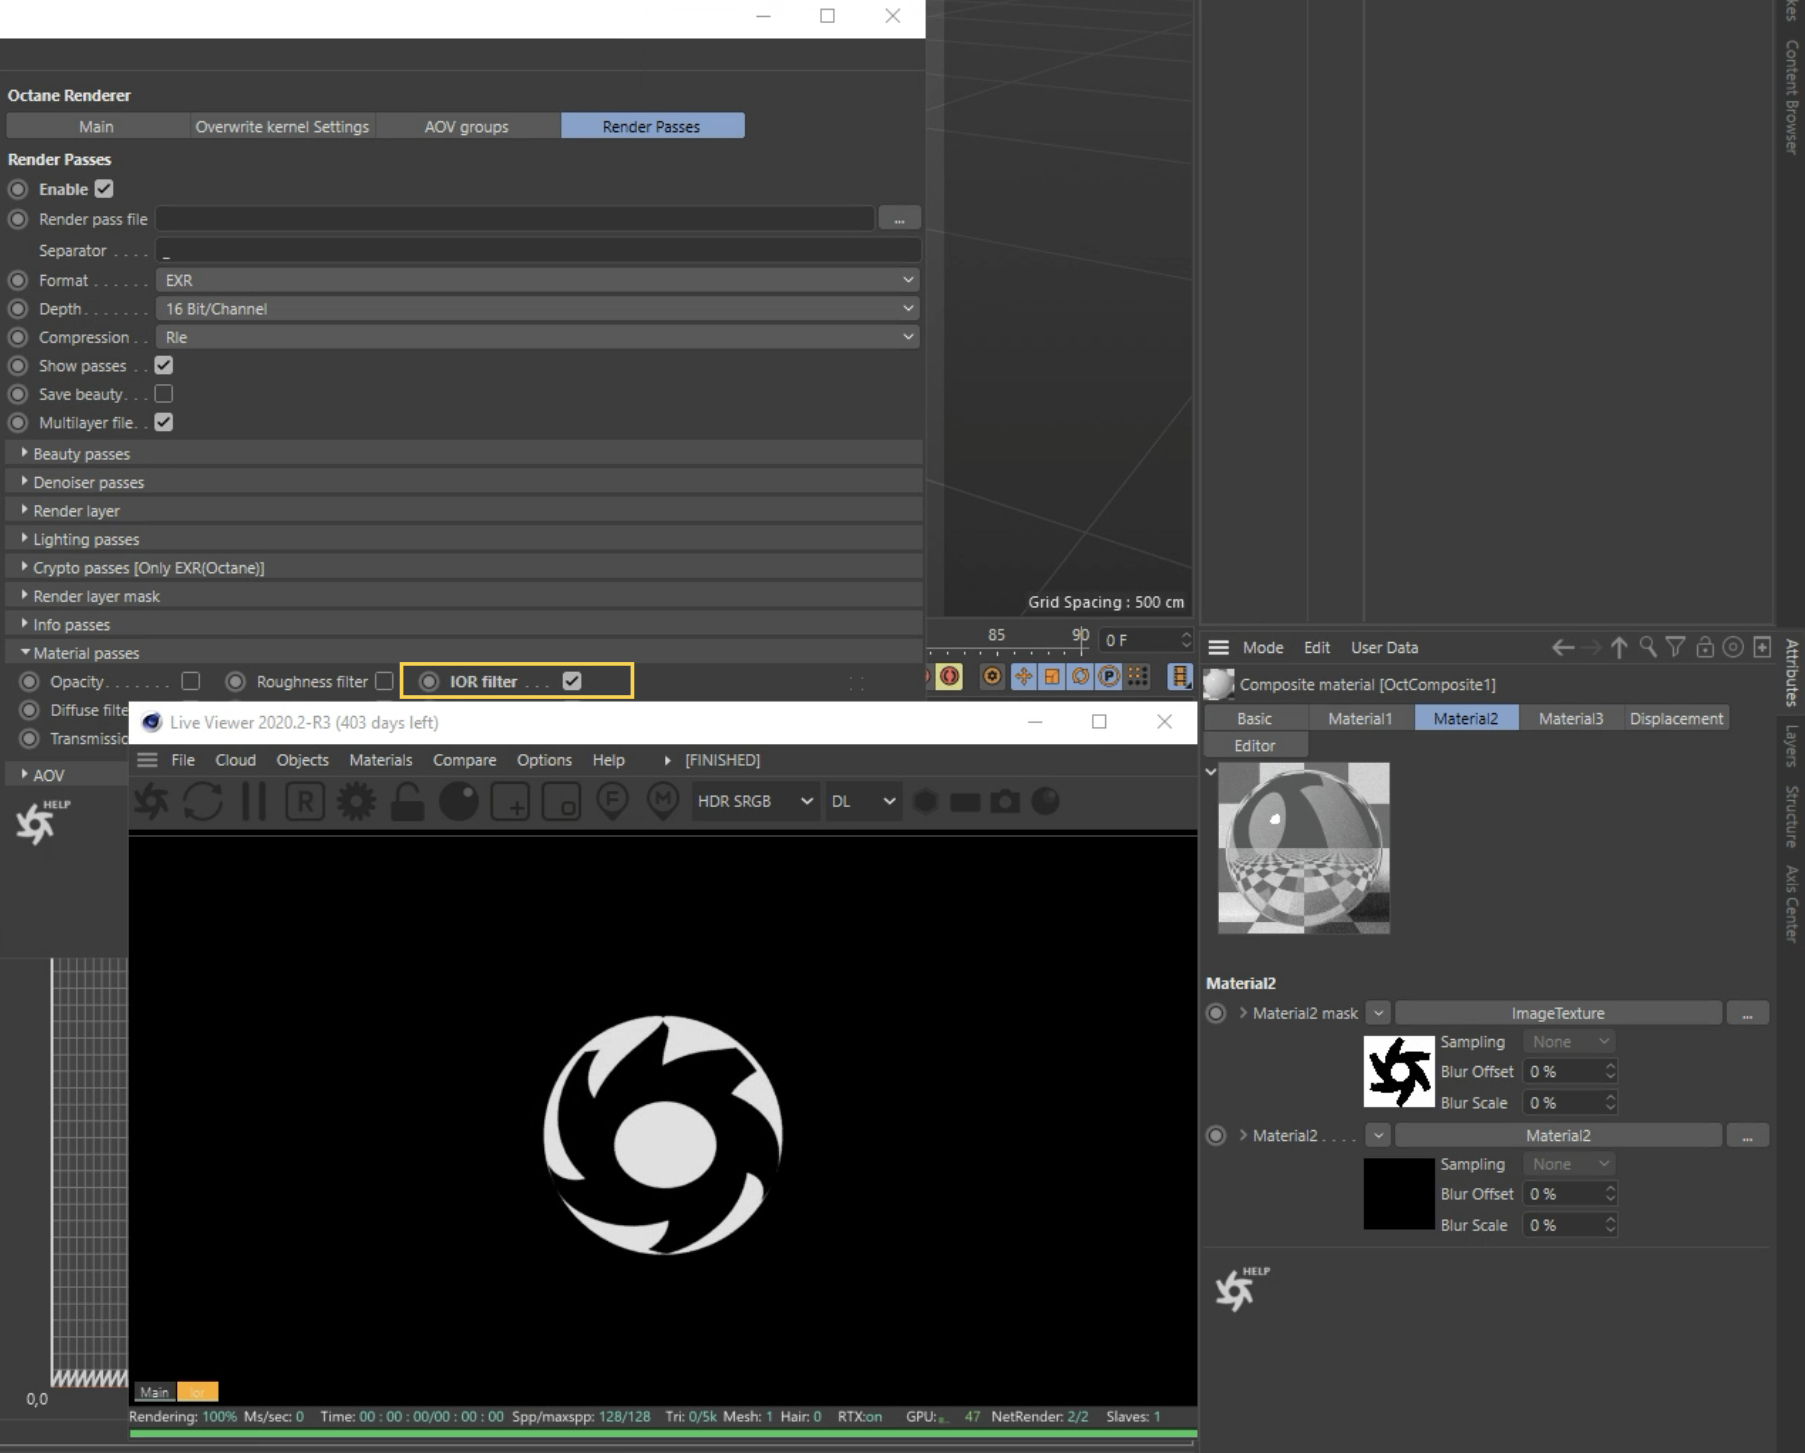Uncheck the Enable render passes checkbox
The height and width of the screenshot is (1453, 1805).
pyautogui.click(x=104, y=189)
